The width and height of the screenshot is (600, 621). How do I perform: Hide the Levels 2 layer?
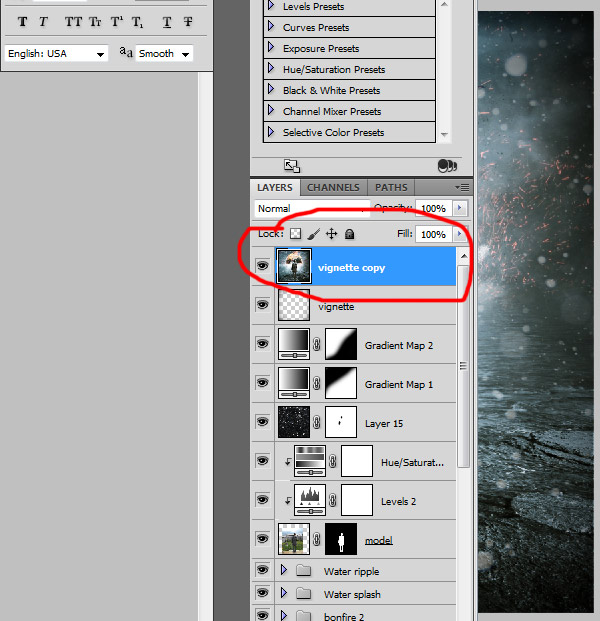(x=262, y=499)
